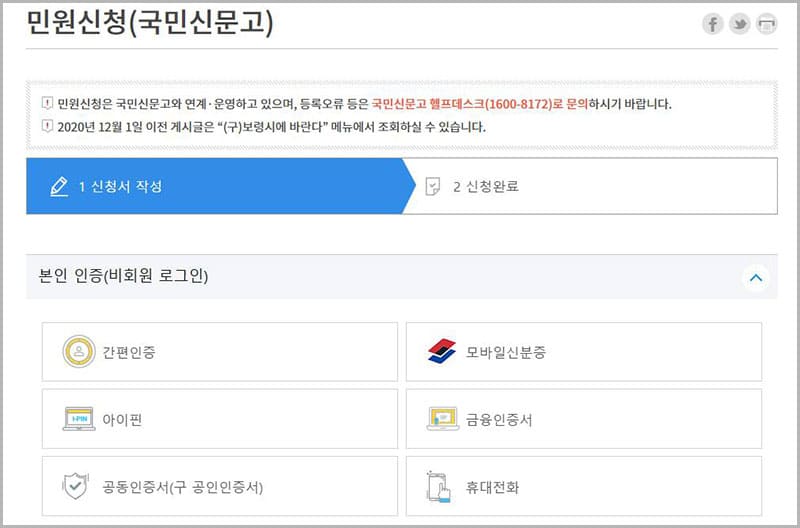This screenshot has height=528, width=800.
Task: Share page on Twitter icon
Action: pos(739,24)
